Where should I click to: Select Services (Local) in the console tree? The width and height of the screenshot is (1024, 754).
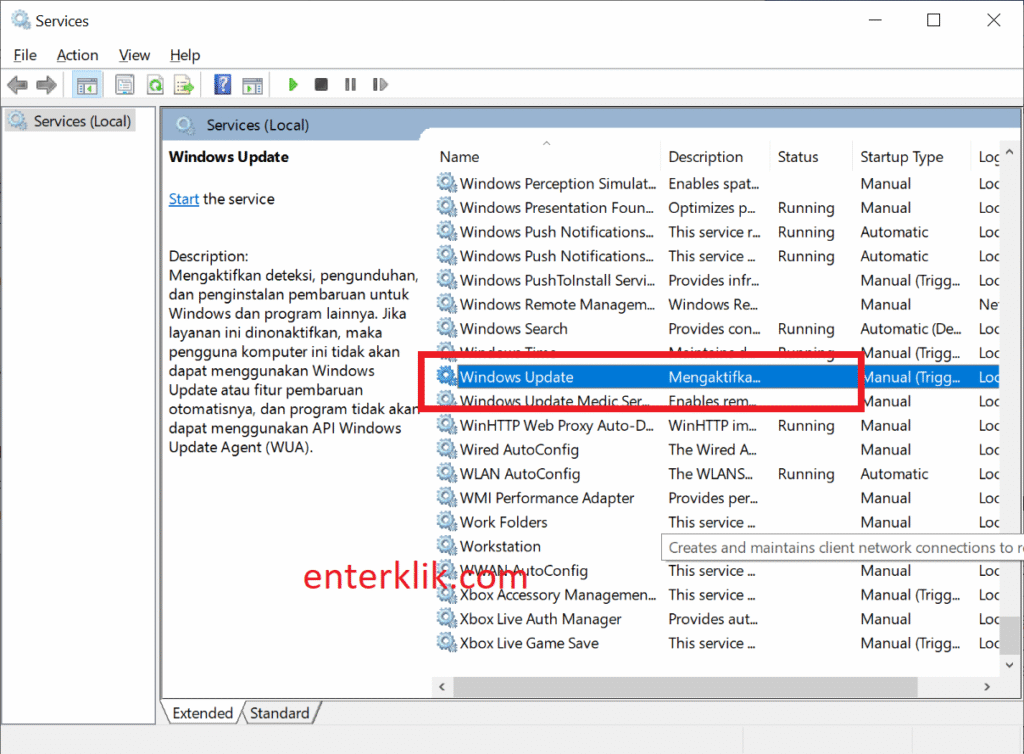coord(82,121)
